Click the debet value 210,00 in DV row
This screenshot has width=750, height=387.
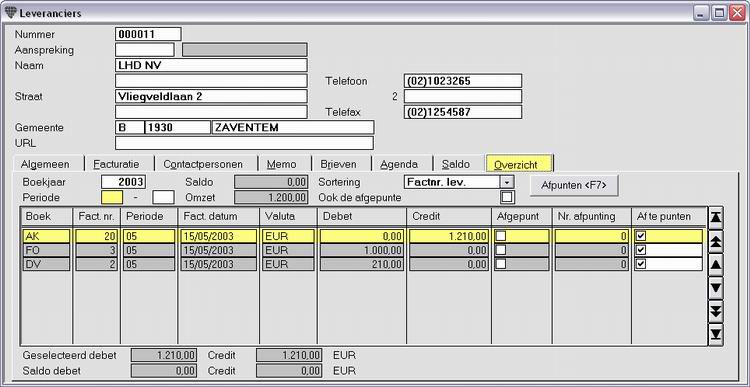coord(362,264)
